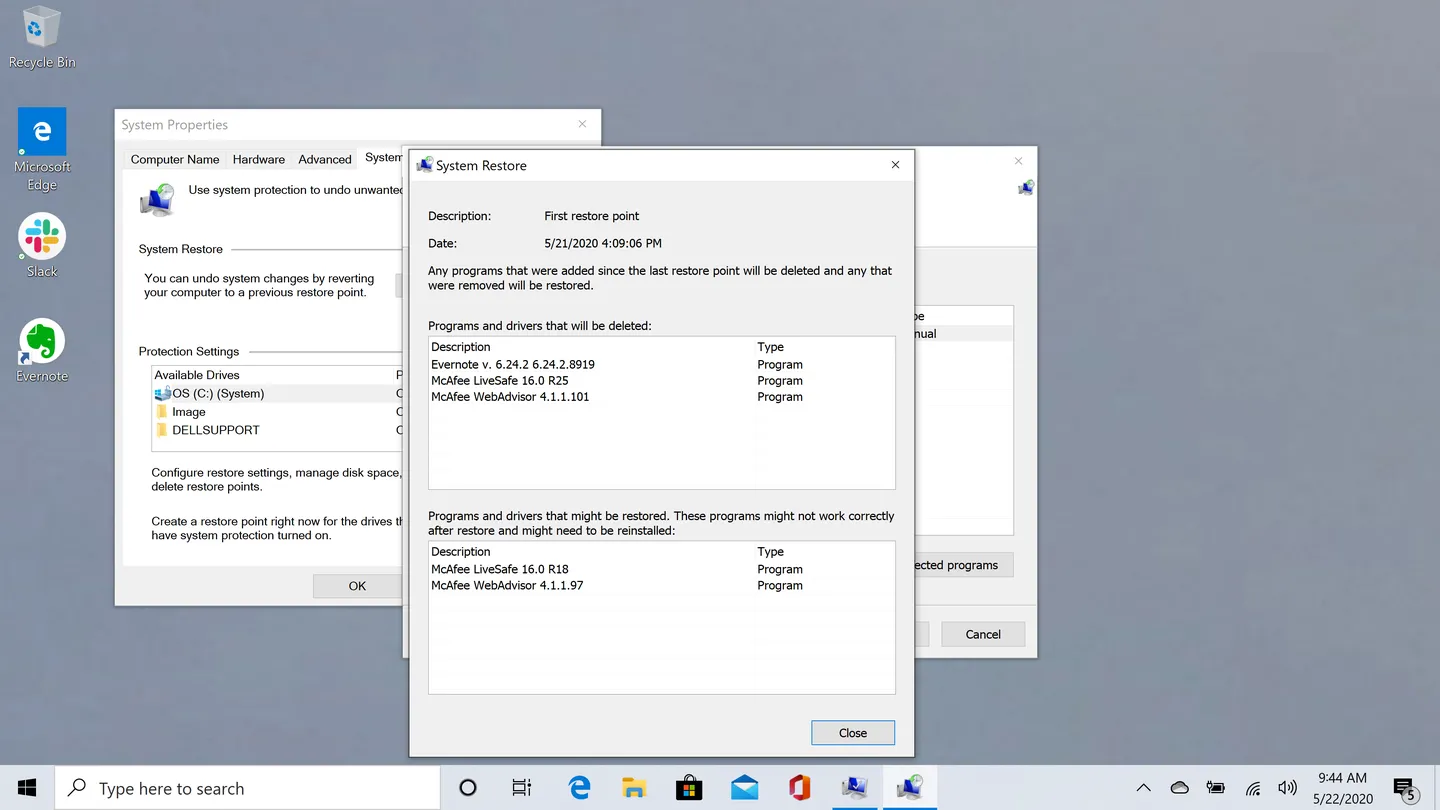Close the affected programs dialog

click(853, 733)
